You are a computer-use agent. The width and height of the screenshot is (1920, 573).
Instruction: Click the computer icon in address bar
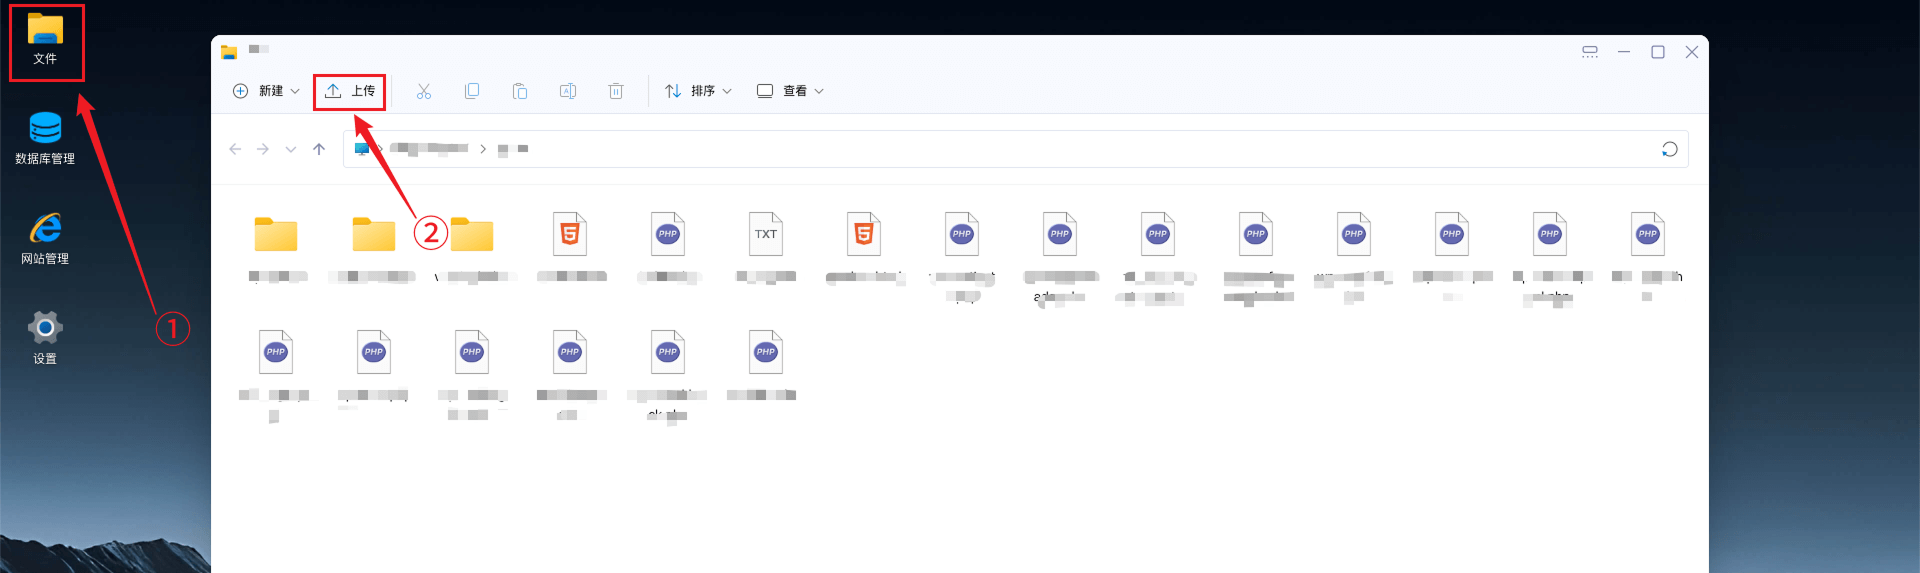[362, 149]
